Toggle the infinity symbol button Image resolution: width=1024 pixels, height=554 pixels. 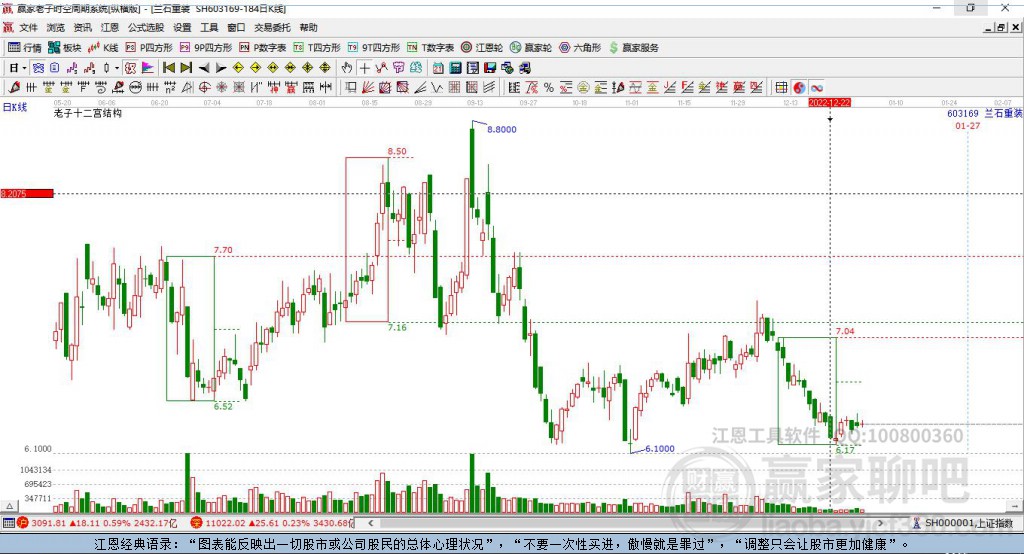click(x=816, y=87)
